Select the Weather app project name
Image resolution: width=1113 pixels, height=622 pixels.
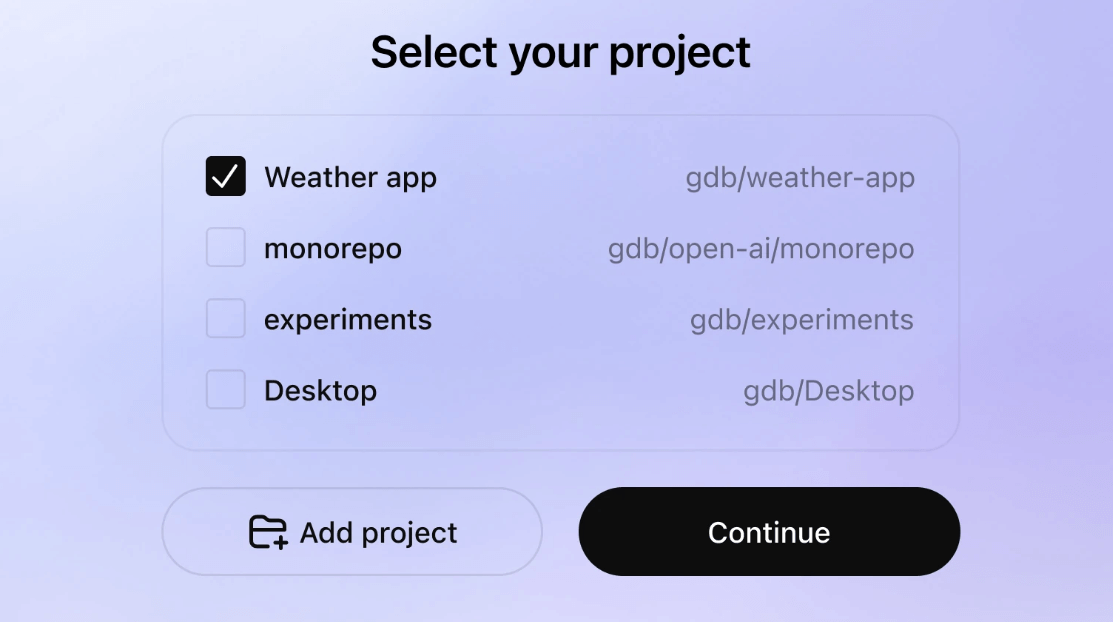click(350, 178)
